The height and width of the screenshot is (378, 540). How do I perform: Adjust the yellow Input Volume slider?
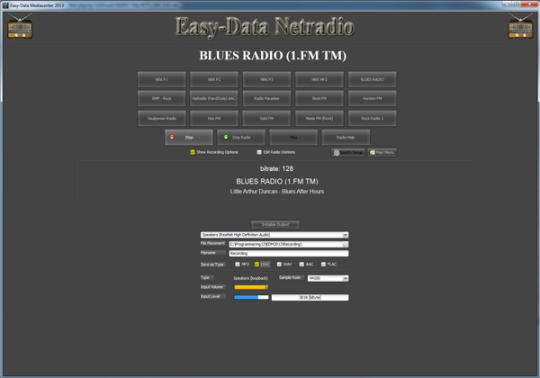coord(251,287)
